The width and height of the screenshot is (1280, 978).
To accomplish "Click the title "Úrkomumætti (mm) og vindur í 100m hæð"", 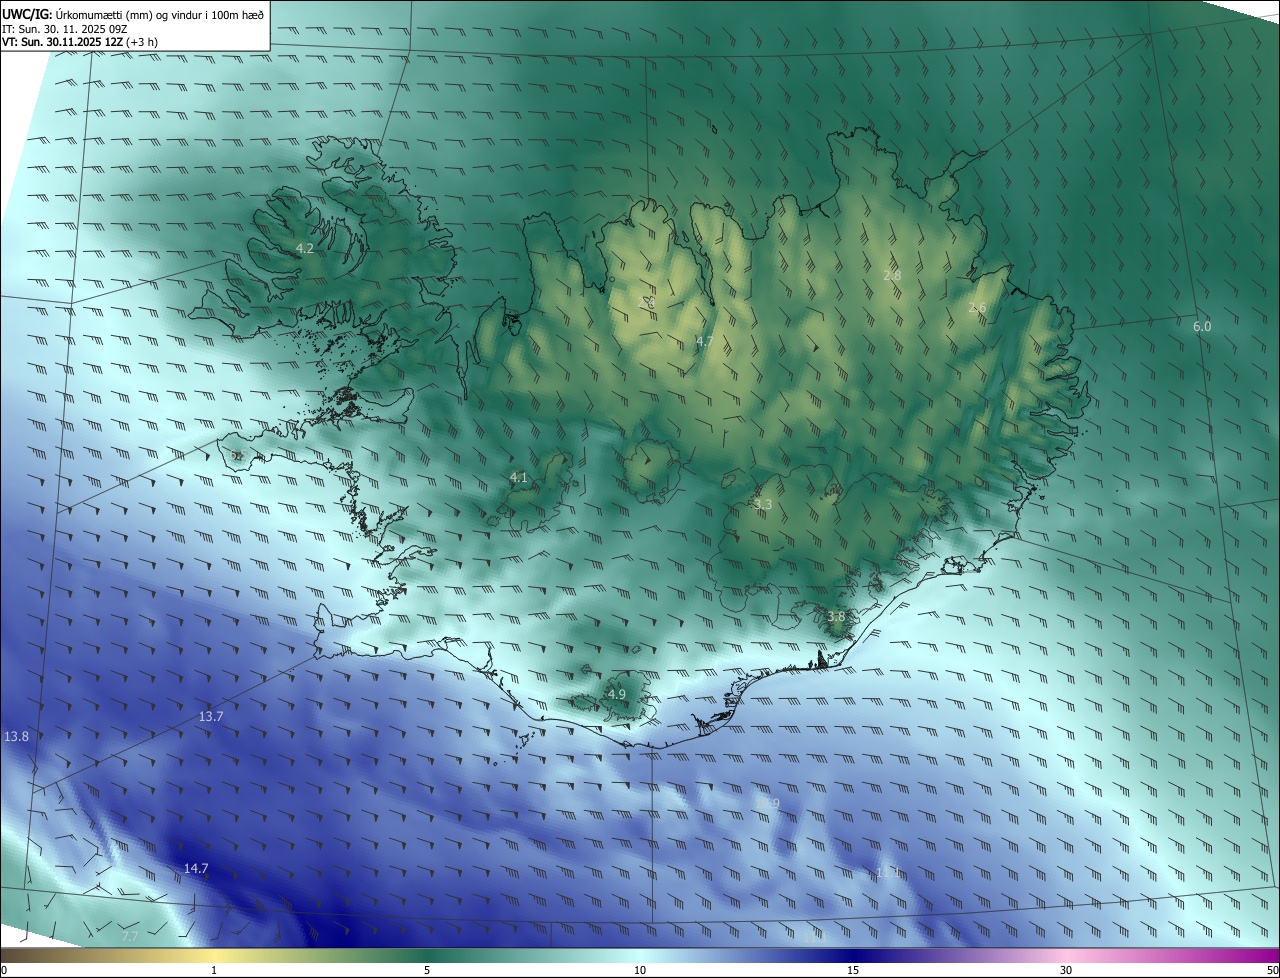I will 161,14.
